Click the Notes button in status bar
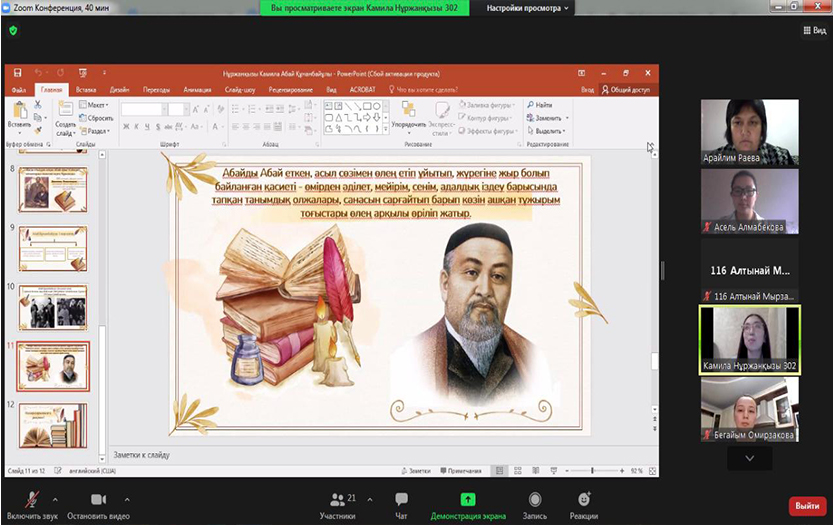 coord(419,470)
